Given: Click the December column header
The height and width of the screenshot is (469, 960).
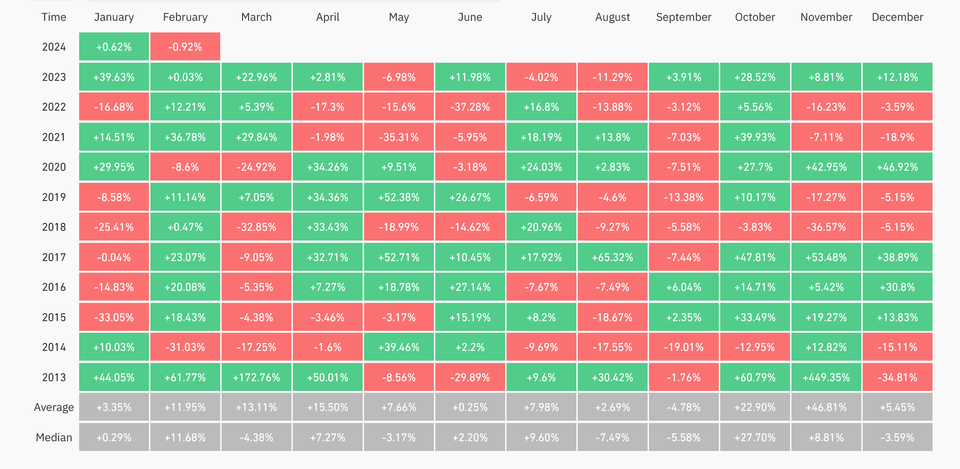Looking at the screenshot, I should [897, 17].
